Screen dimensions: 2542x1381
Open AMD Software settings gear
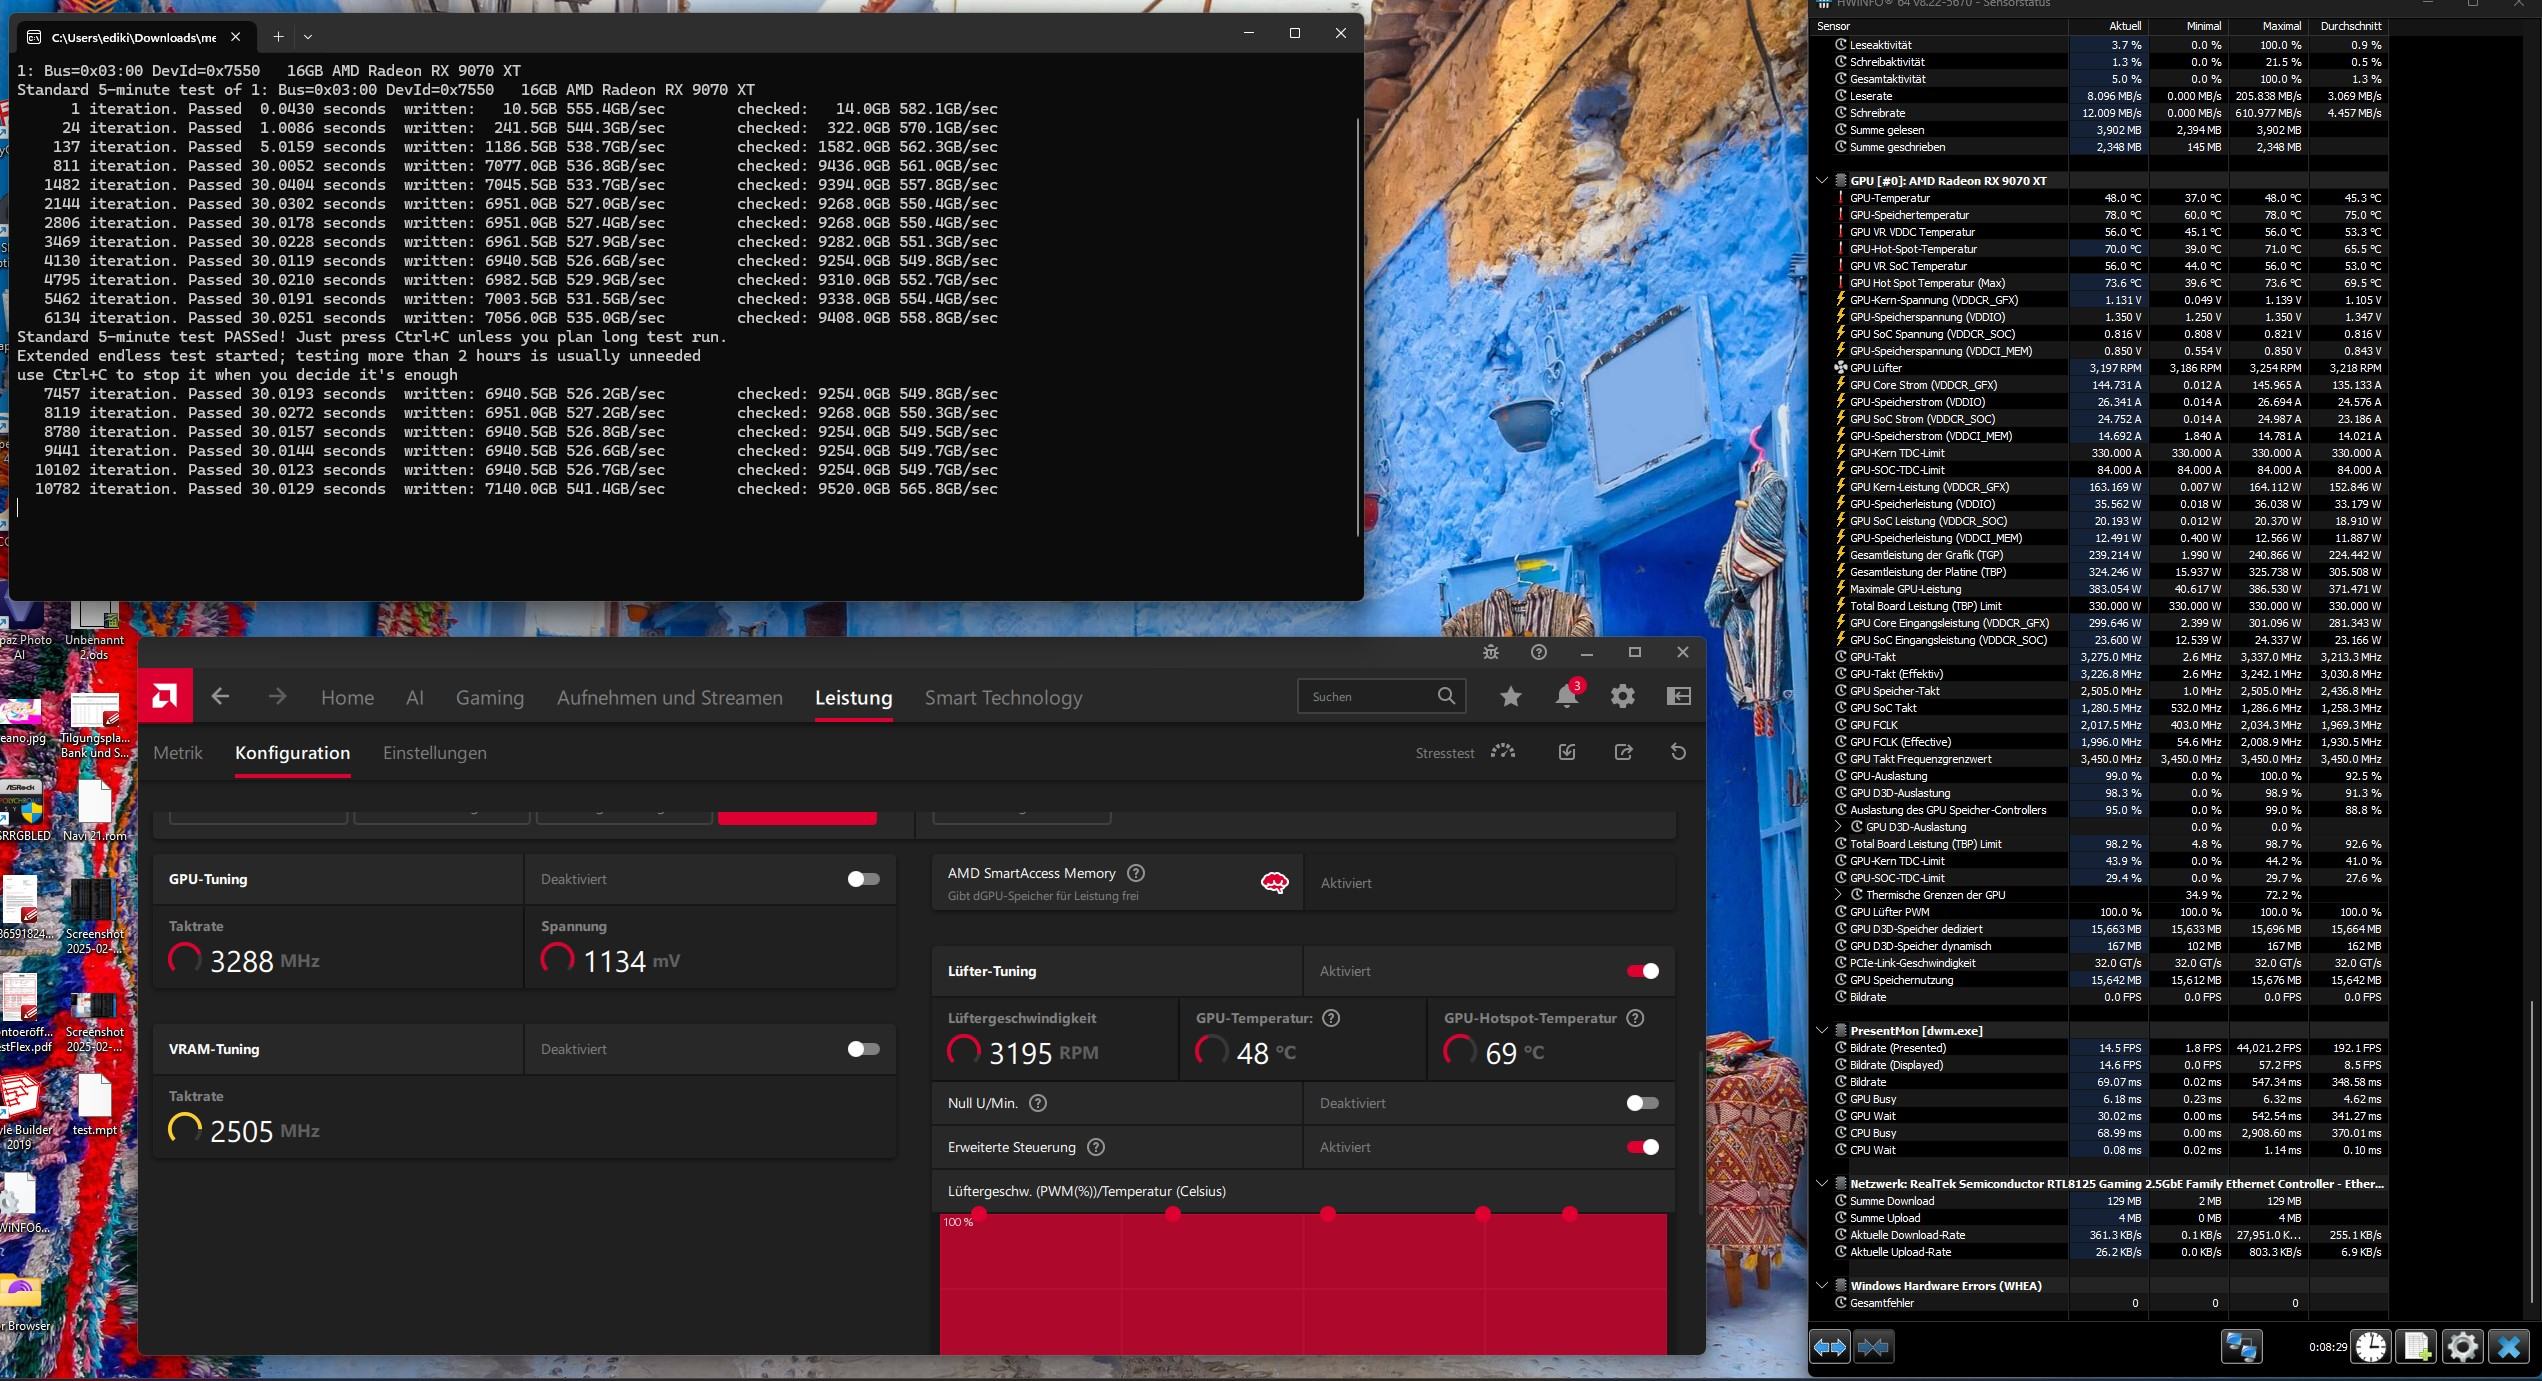pyautogui.click(x=1623, y=696)
